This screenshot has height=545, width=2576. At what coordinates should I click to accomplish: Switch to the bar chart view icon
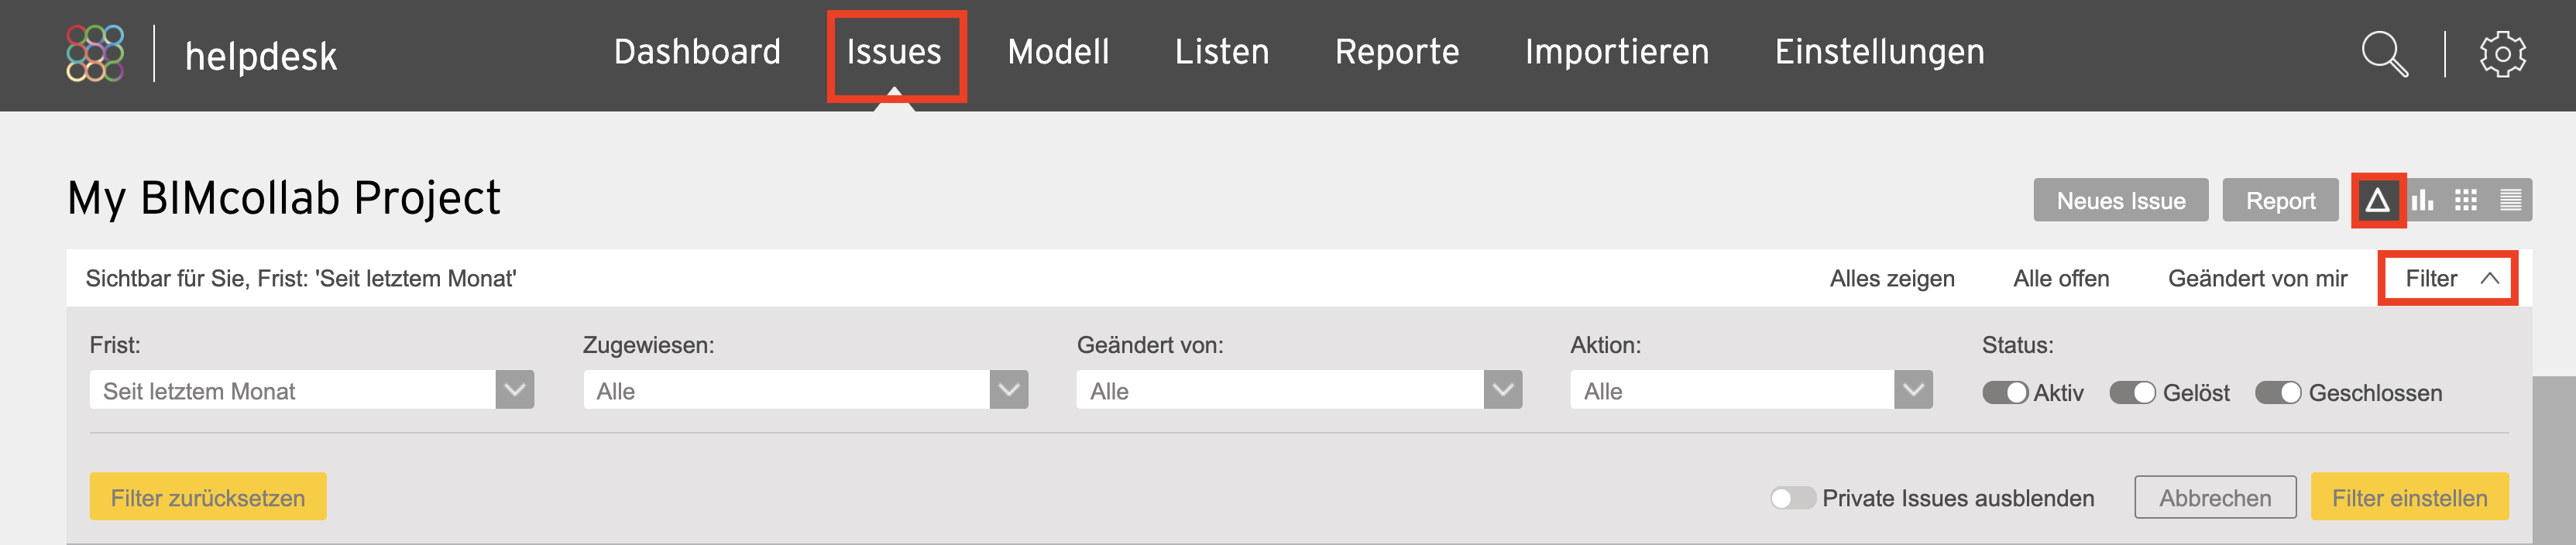(x=2422, y=200)
